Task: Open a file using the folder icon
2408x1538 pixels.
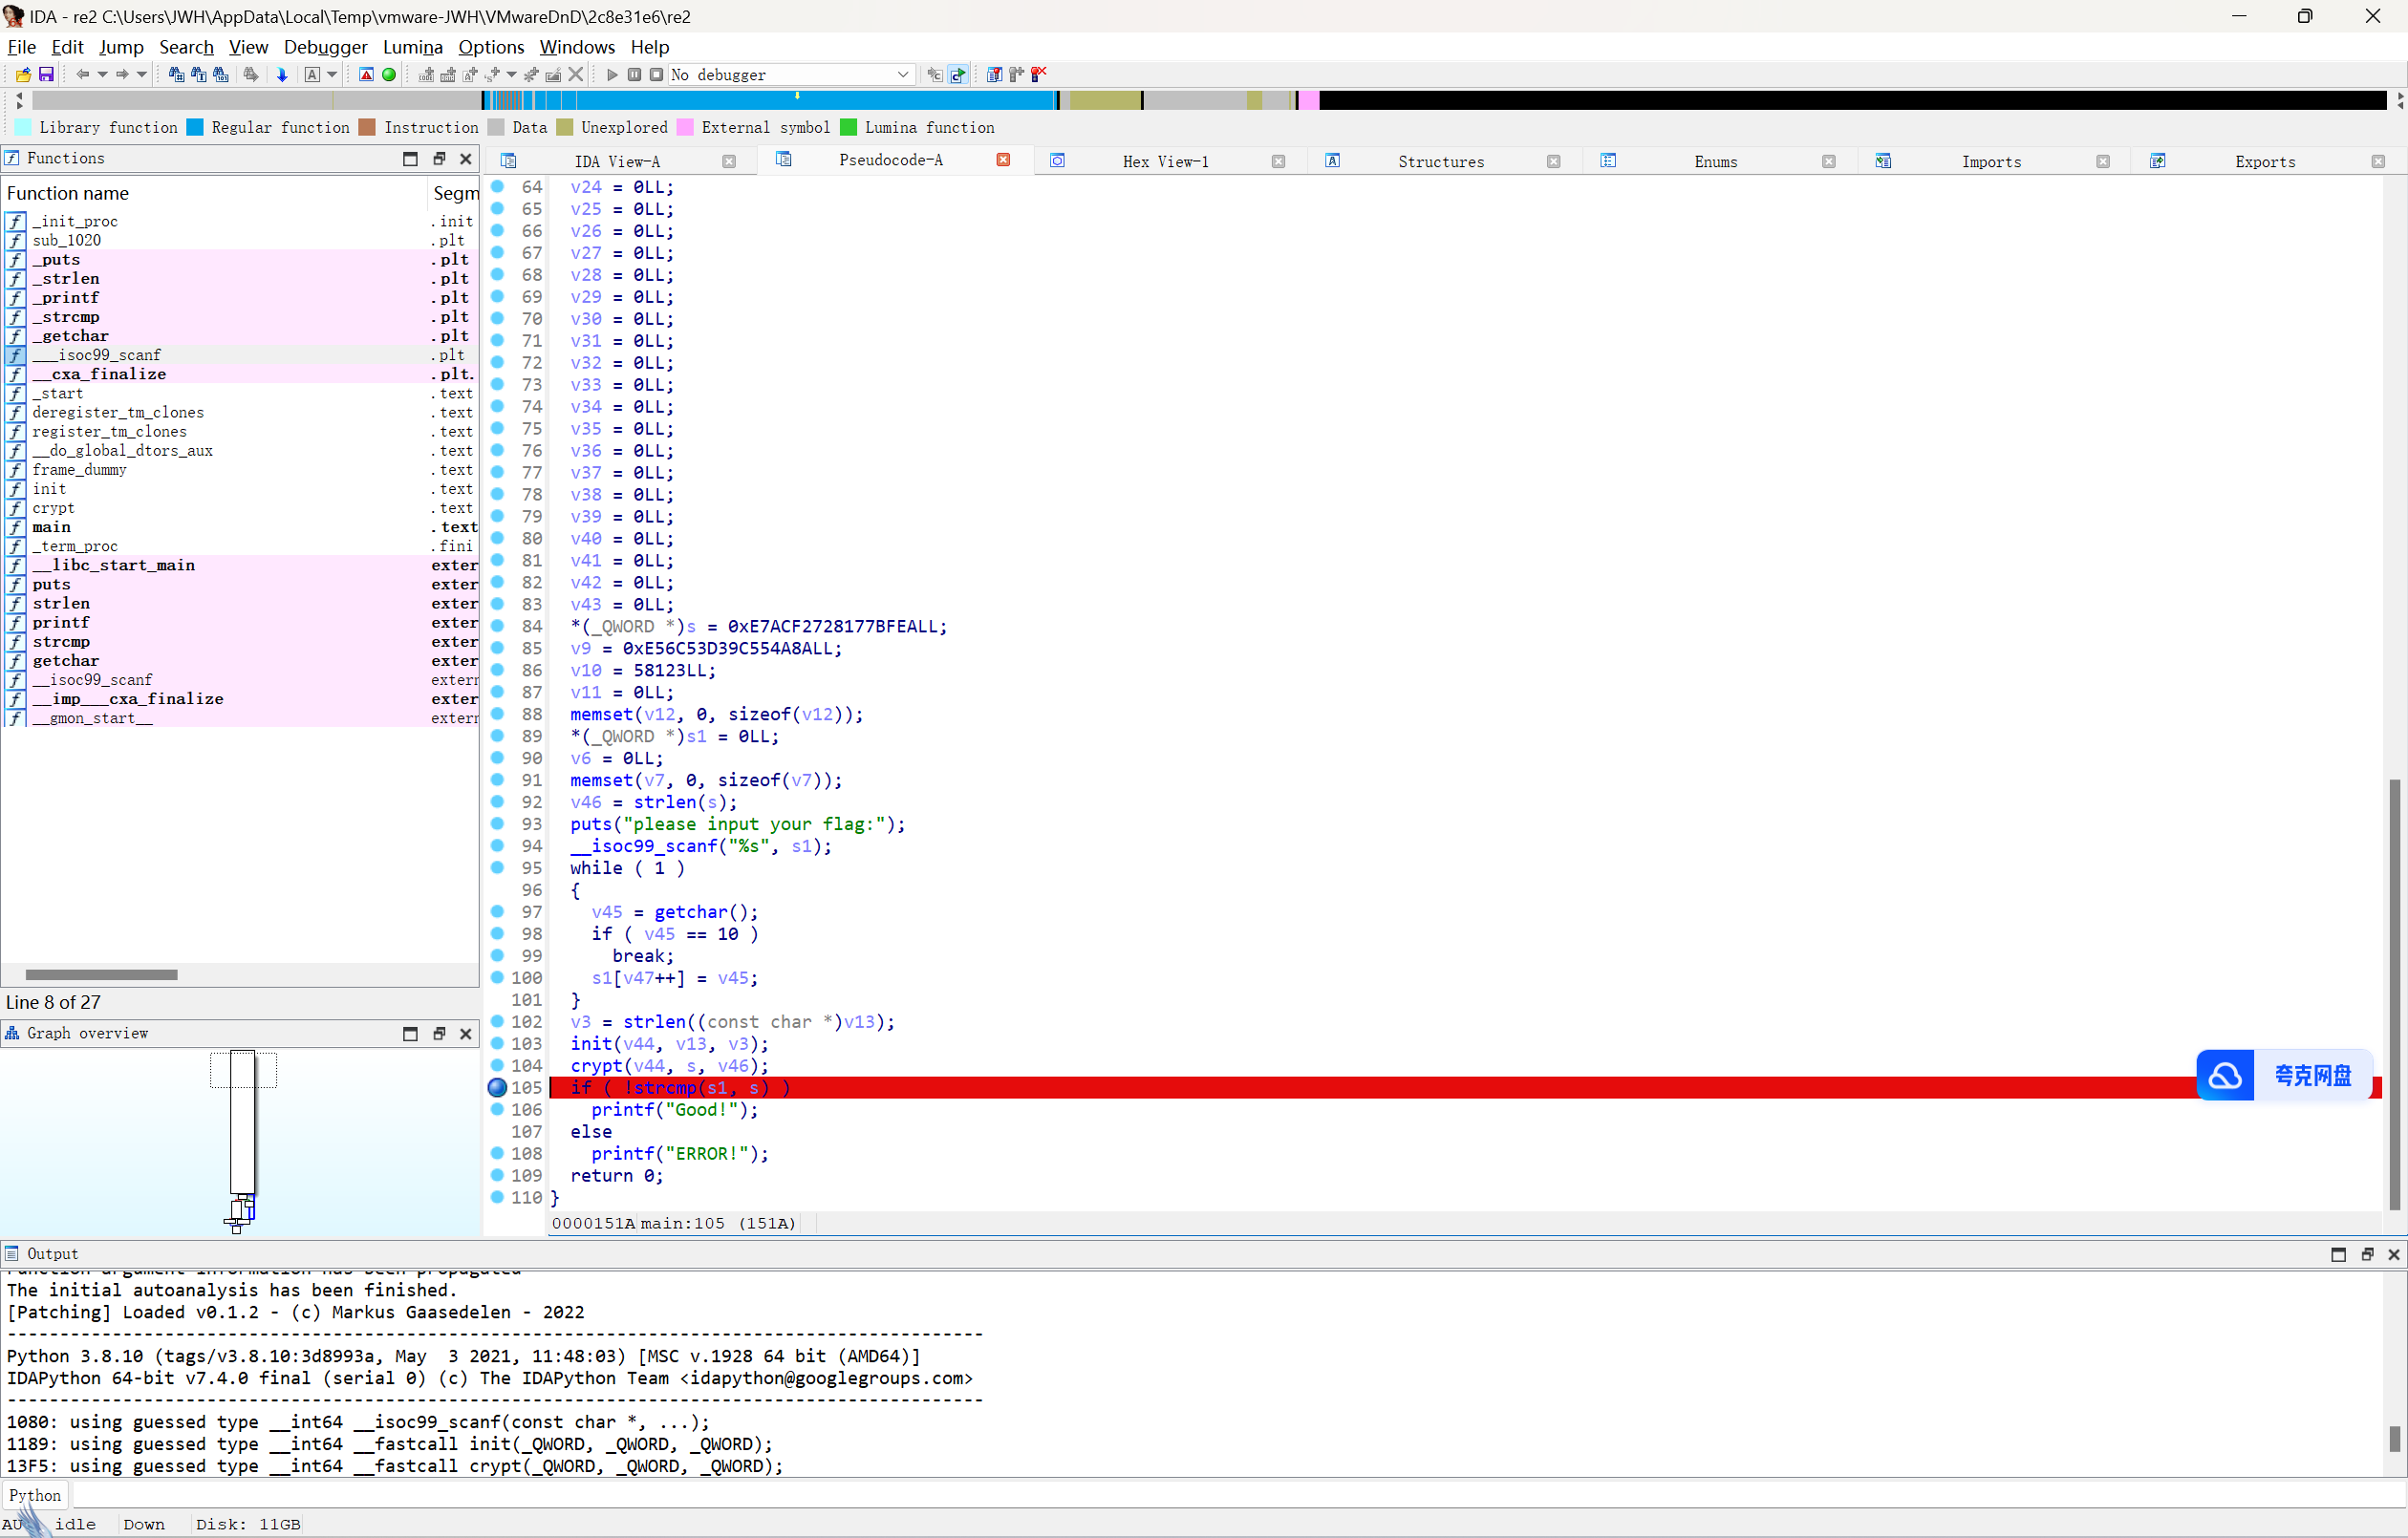Action: coord(23,75)
